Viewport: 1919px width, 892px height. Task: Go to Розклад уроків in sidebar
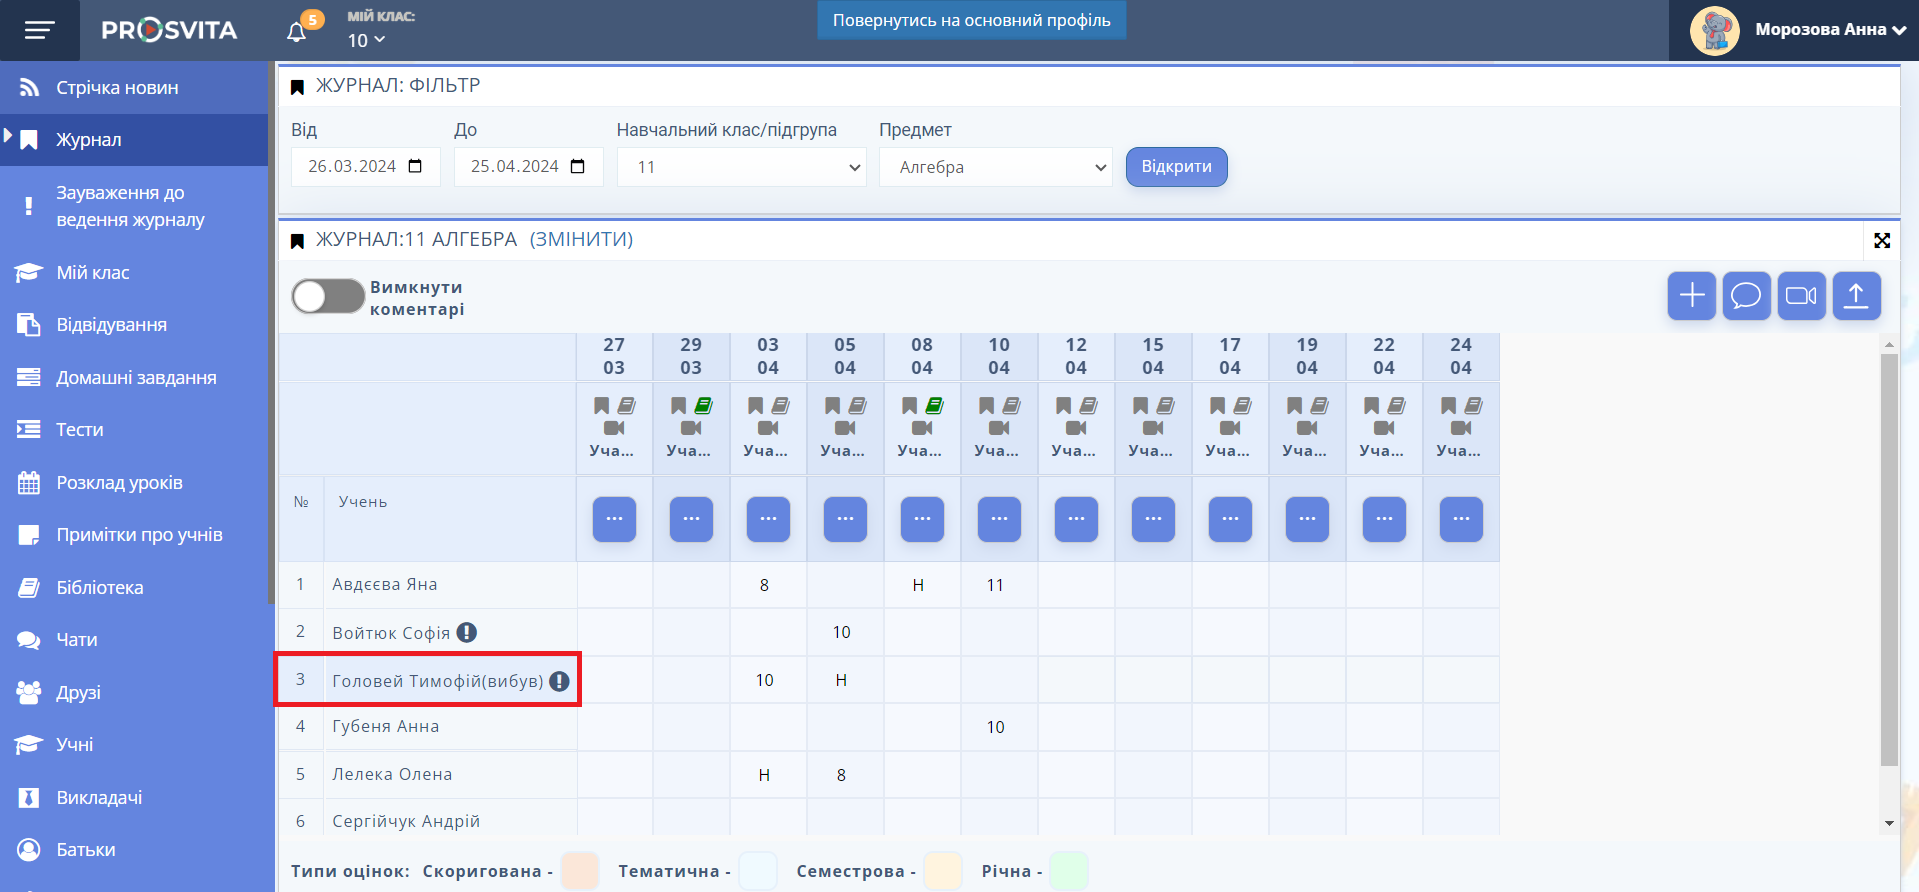coord(119,482)
